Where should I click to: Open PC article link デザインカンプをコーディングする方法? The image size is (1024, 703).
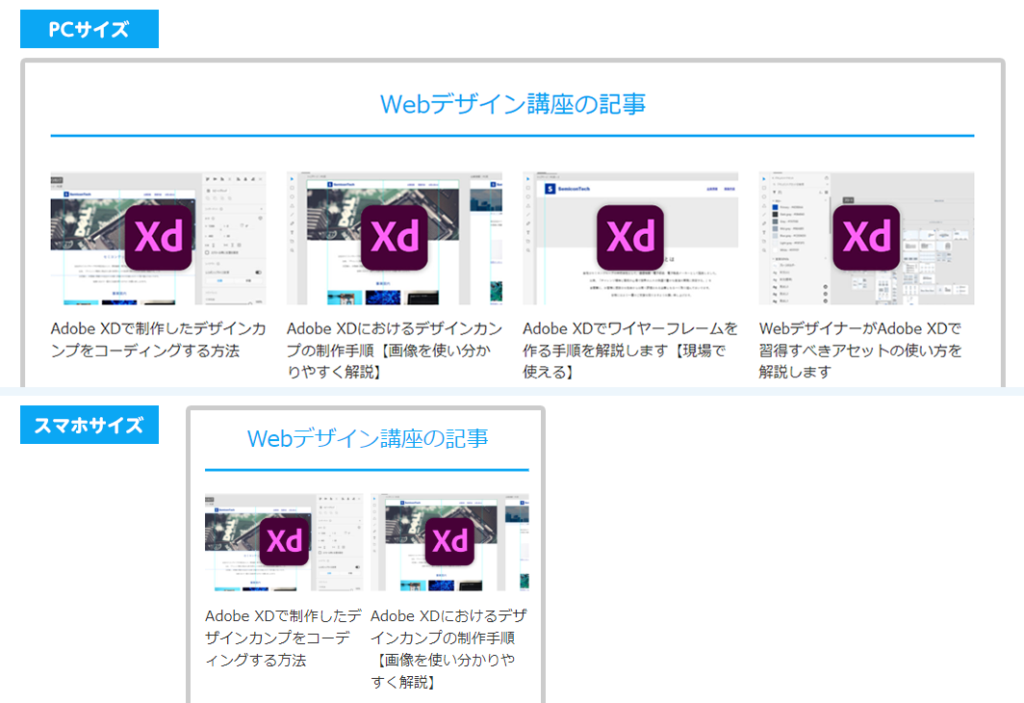(158, 339)
